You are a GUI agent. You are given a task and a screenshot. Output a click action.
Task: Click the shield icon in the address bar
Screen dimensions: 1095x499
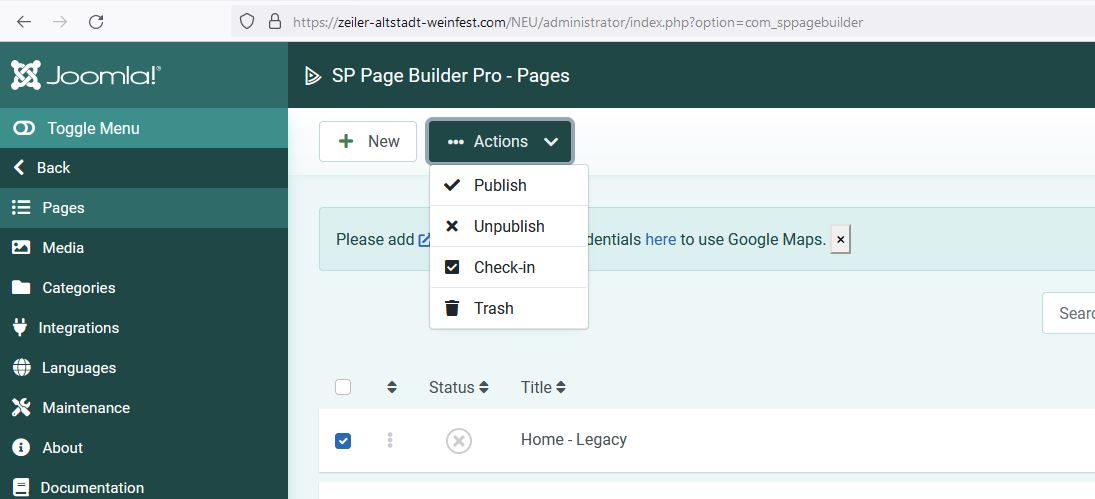coord(248,21)
